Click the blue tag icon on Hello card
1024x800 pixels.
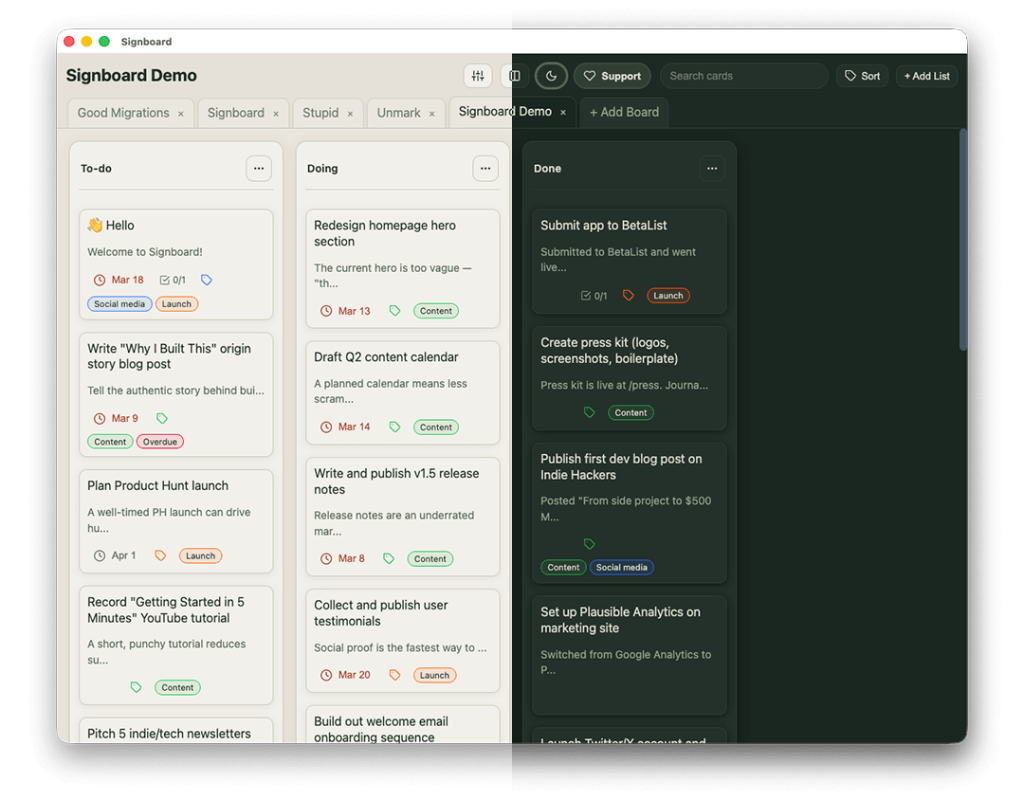tap(207, 280)
